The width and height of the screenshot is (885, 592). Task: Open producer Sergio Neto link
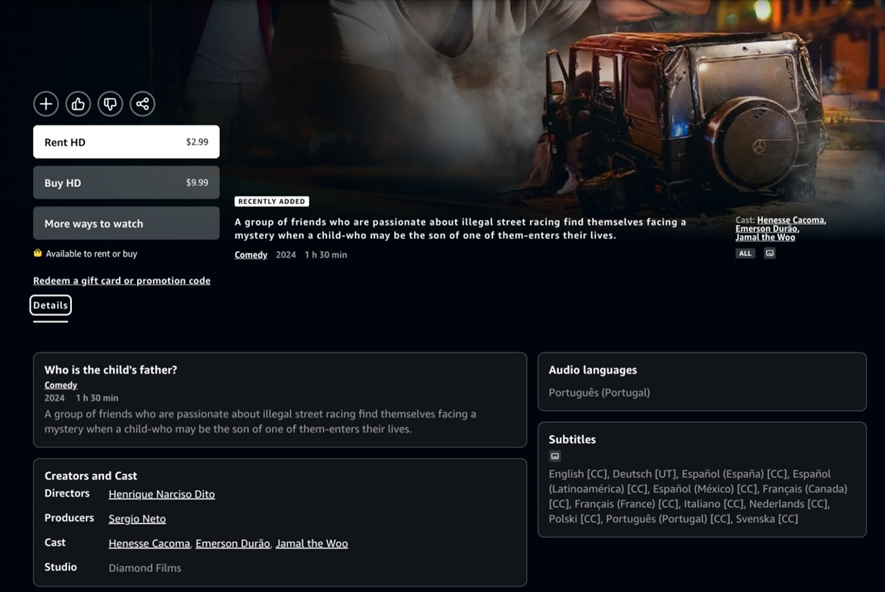coord(137,519)
